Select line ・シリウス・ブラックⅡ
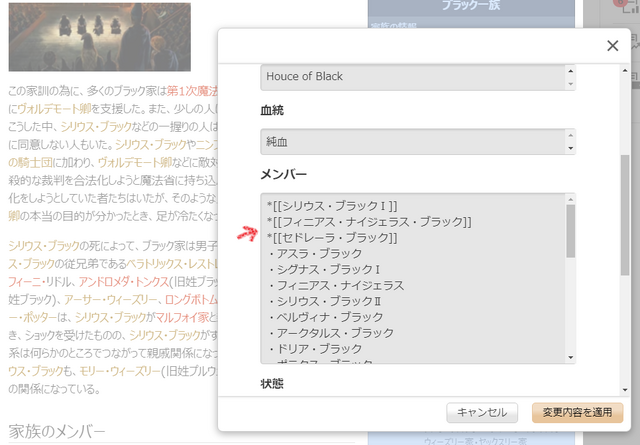Image resolution: width=640 pixels, height=445 pixels. (325, 301)
